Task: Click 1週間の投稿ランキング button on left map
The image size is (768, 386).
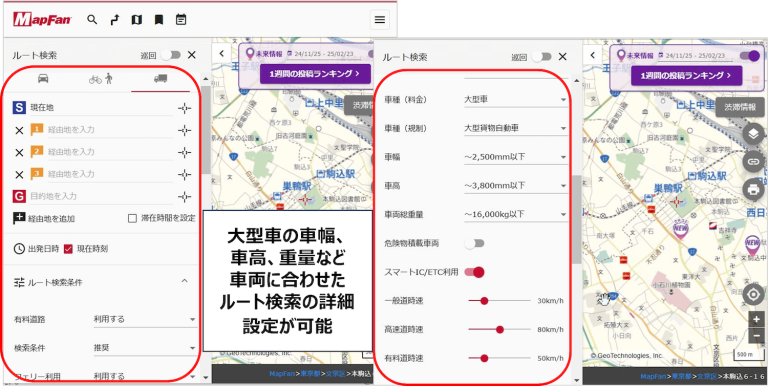Action: tap(315, 74)
